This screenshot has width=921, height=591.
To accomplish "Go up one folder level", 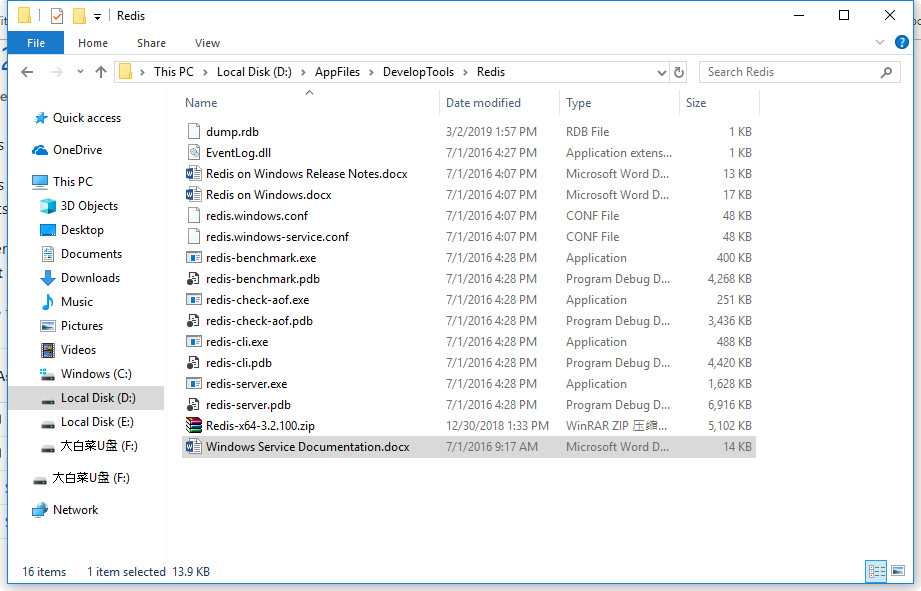I will coord(101,72).
